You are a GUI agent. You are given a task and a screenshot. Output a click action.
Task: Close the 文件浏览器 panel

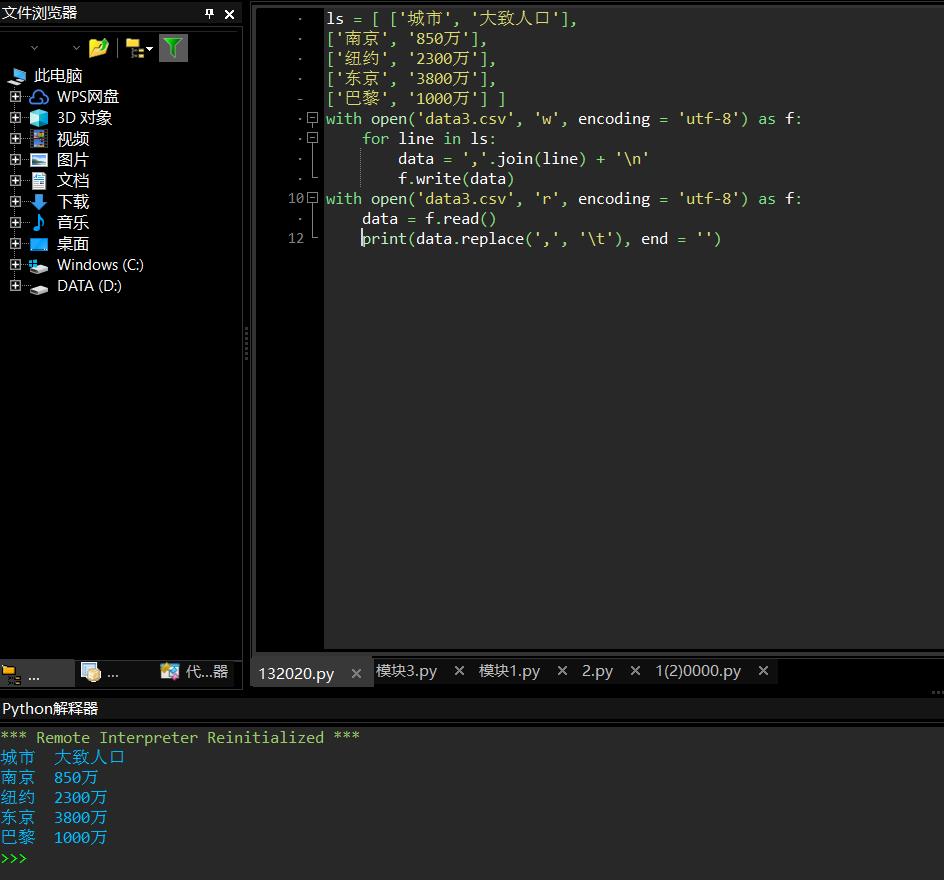tap(229, 14)
